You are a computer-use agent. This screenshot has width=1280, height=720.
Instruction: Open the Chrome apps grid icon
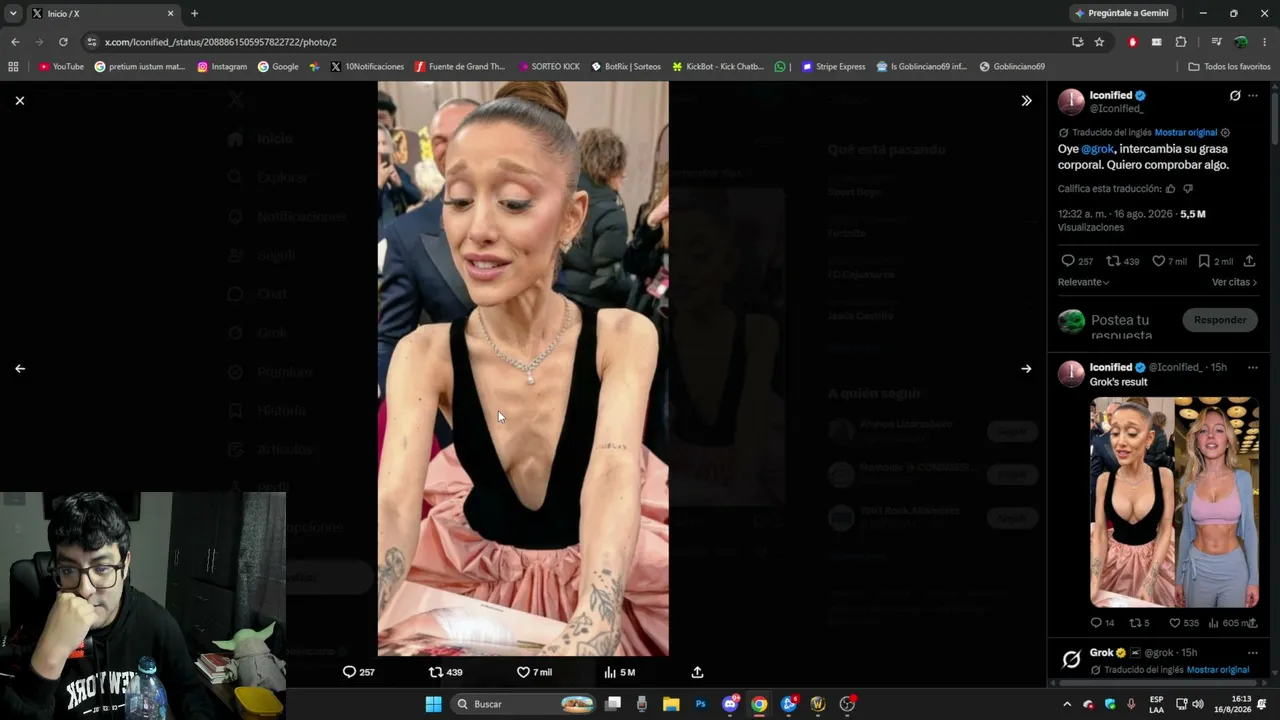coord(13,67)
